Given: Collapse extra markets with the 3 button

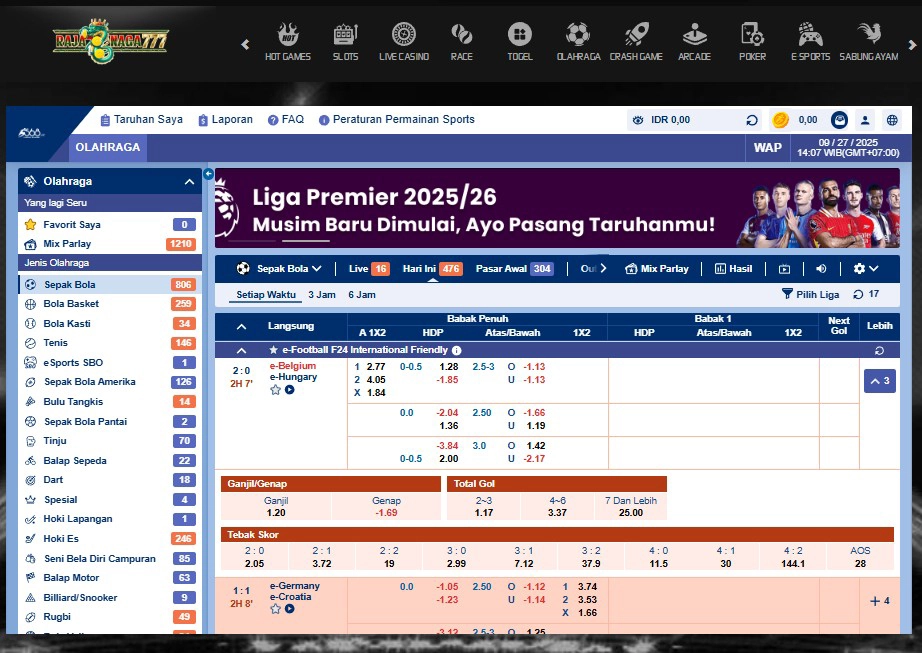Looking at the screenshot, I should coord(880,381).
